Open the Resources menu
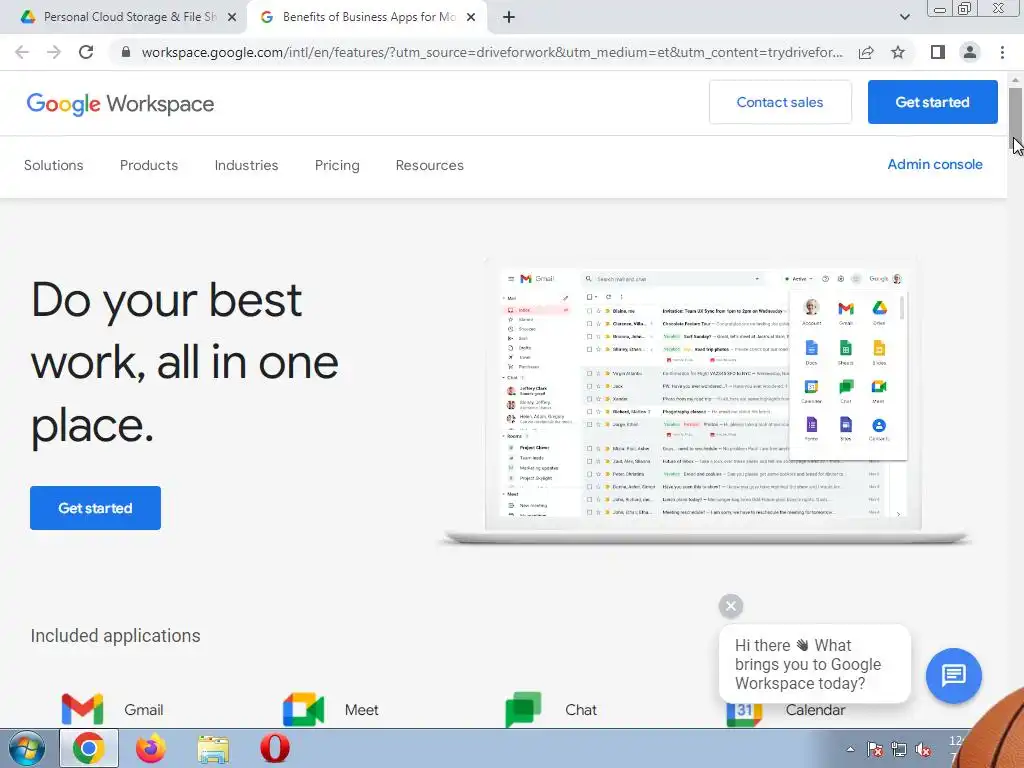 (430, 165)
